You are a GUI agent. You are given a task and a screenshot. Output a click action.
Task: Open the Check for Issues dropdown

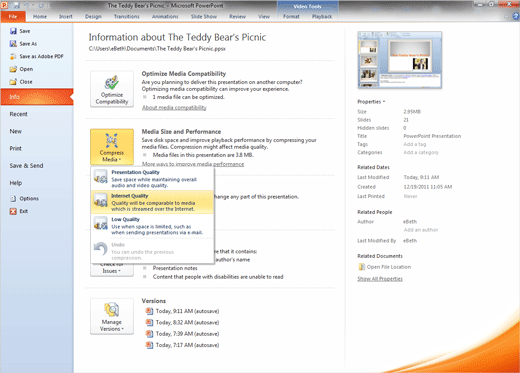click(112, 270)
